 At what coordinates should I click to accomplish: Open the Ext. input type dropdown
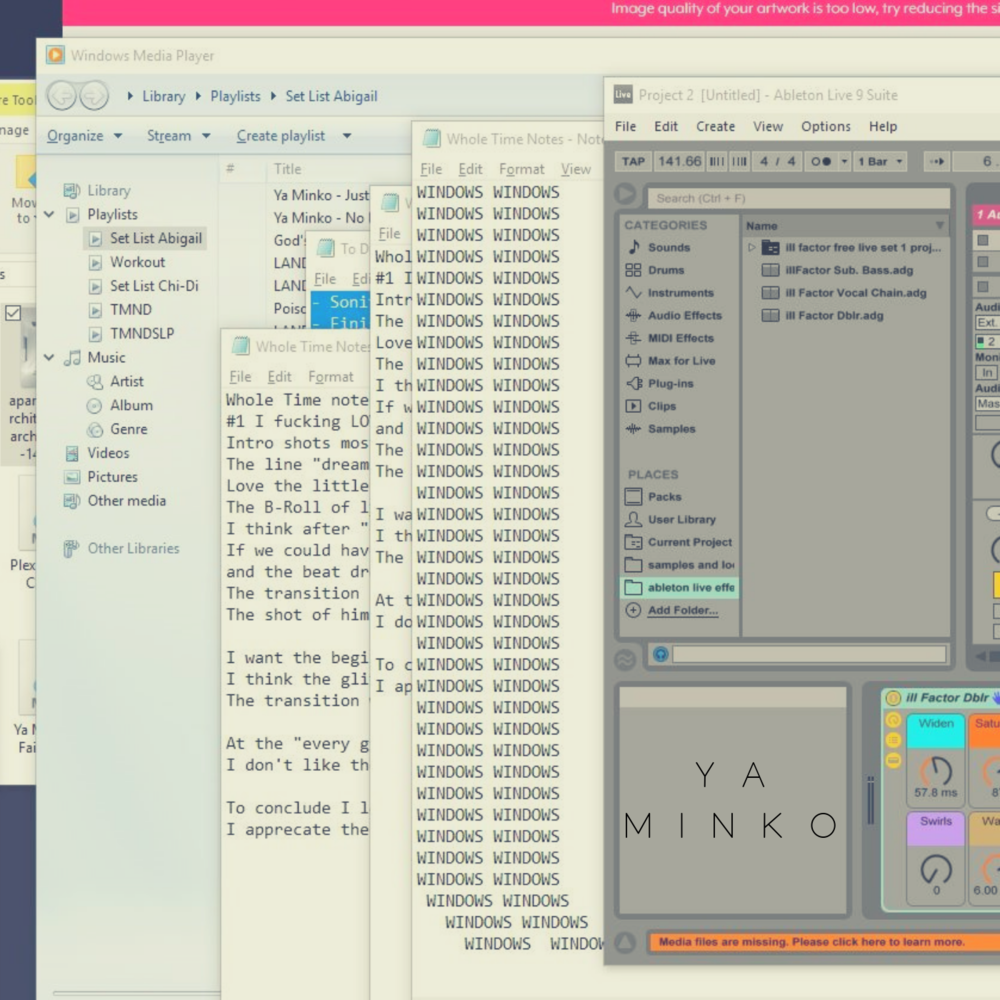(x=987, y=323)
